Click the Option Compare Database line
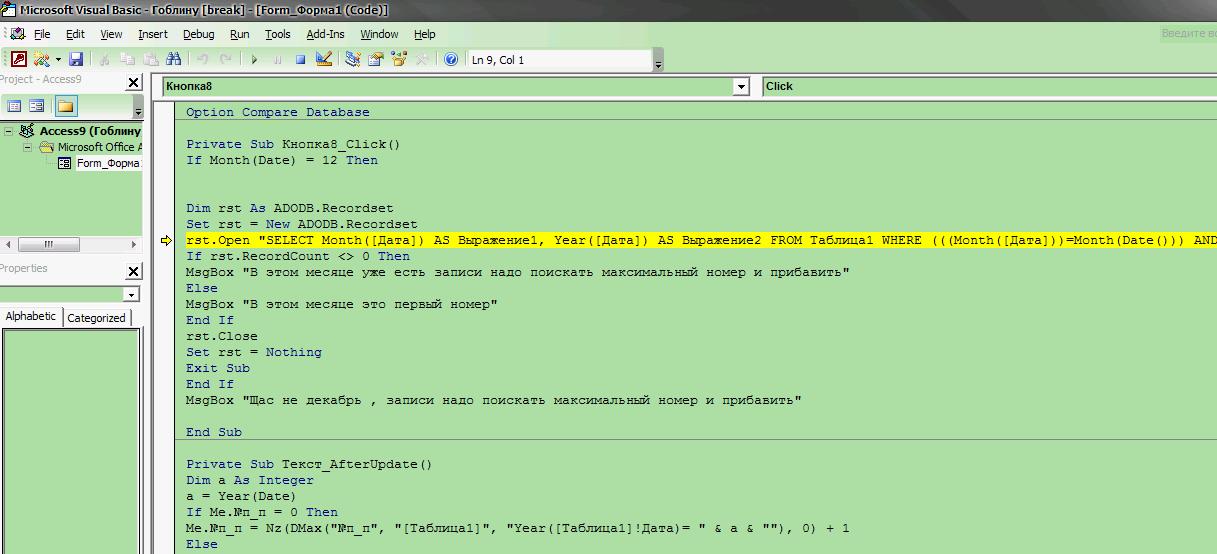 (278, 112)
